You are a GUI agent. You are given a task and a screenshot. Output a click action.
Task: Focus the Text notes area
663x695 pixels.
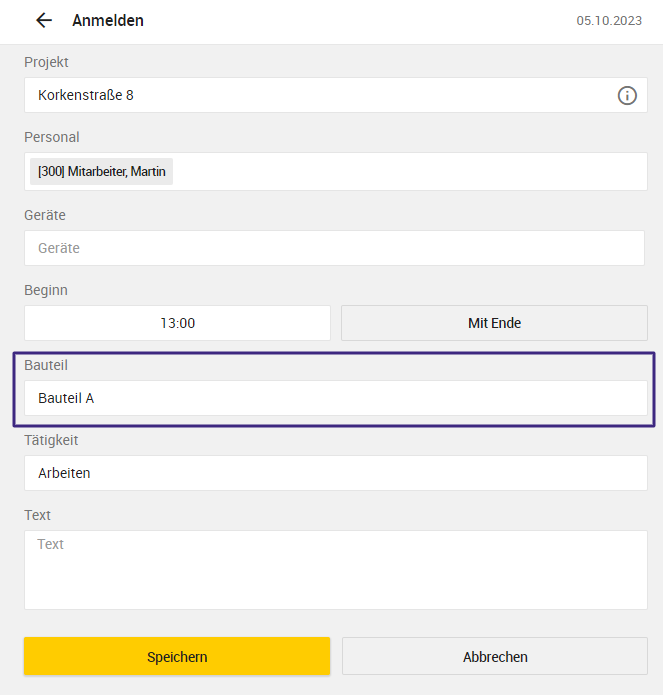tap(335, 570)
